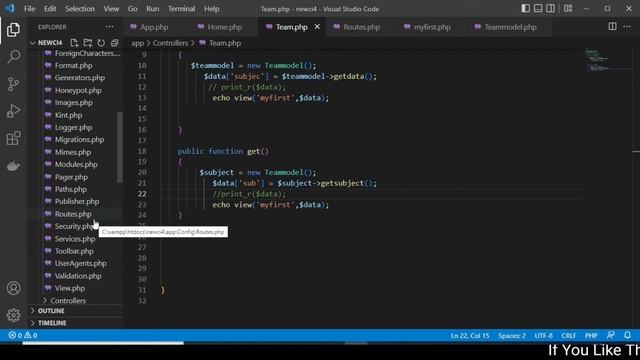
Task: Open editor More Actions ellipsis
Action: (627, 27)
